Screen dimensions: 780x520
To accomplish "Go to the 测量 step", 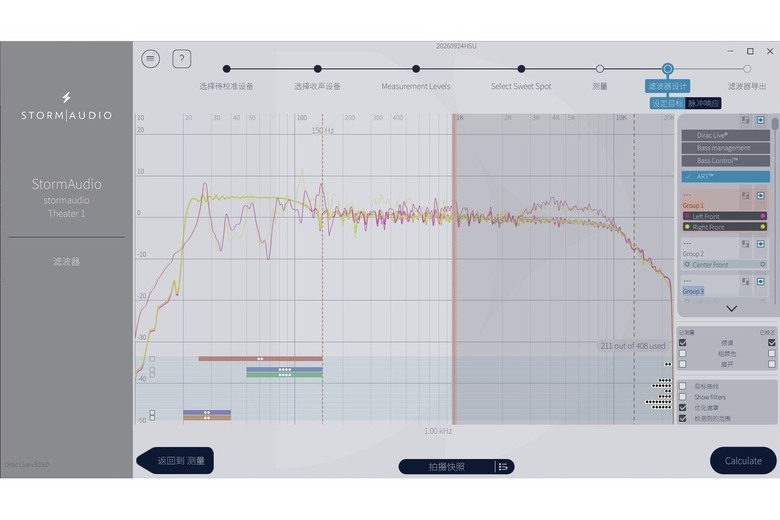I will (x=600, y=69).
